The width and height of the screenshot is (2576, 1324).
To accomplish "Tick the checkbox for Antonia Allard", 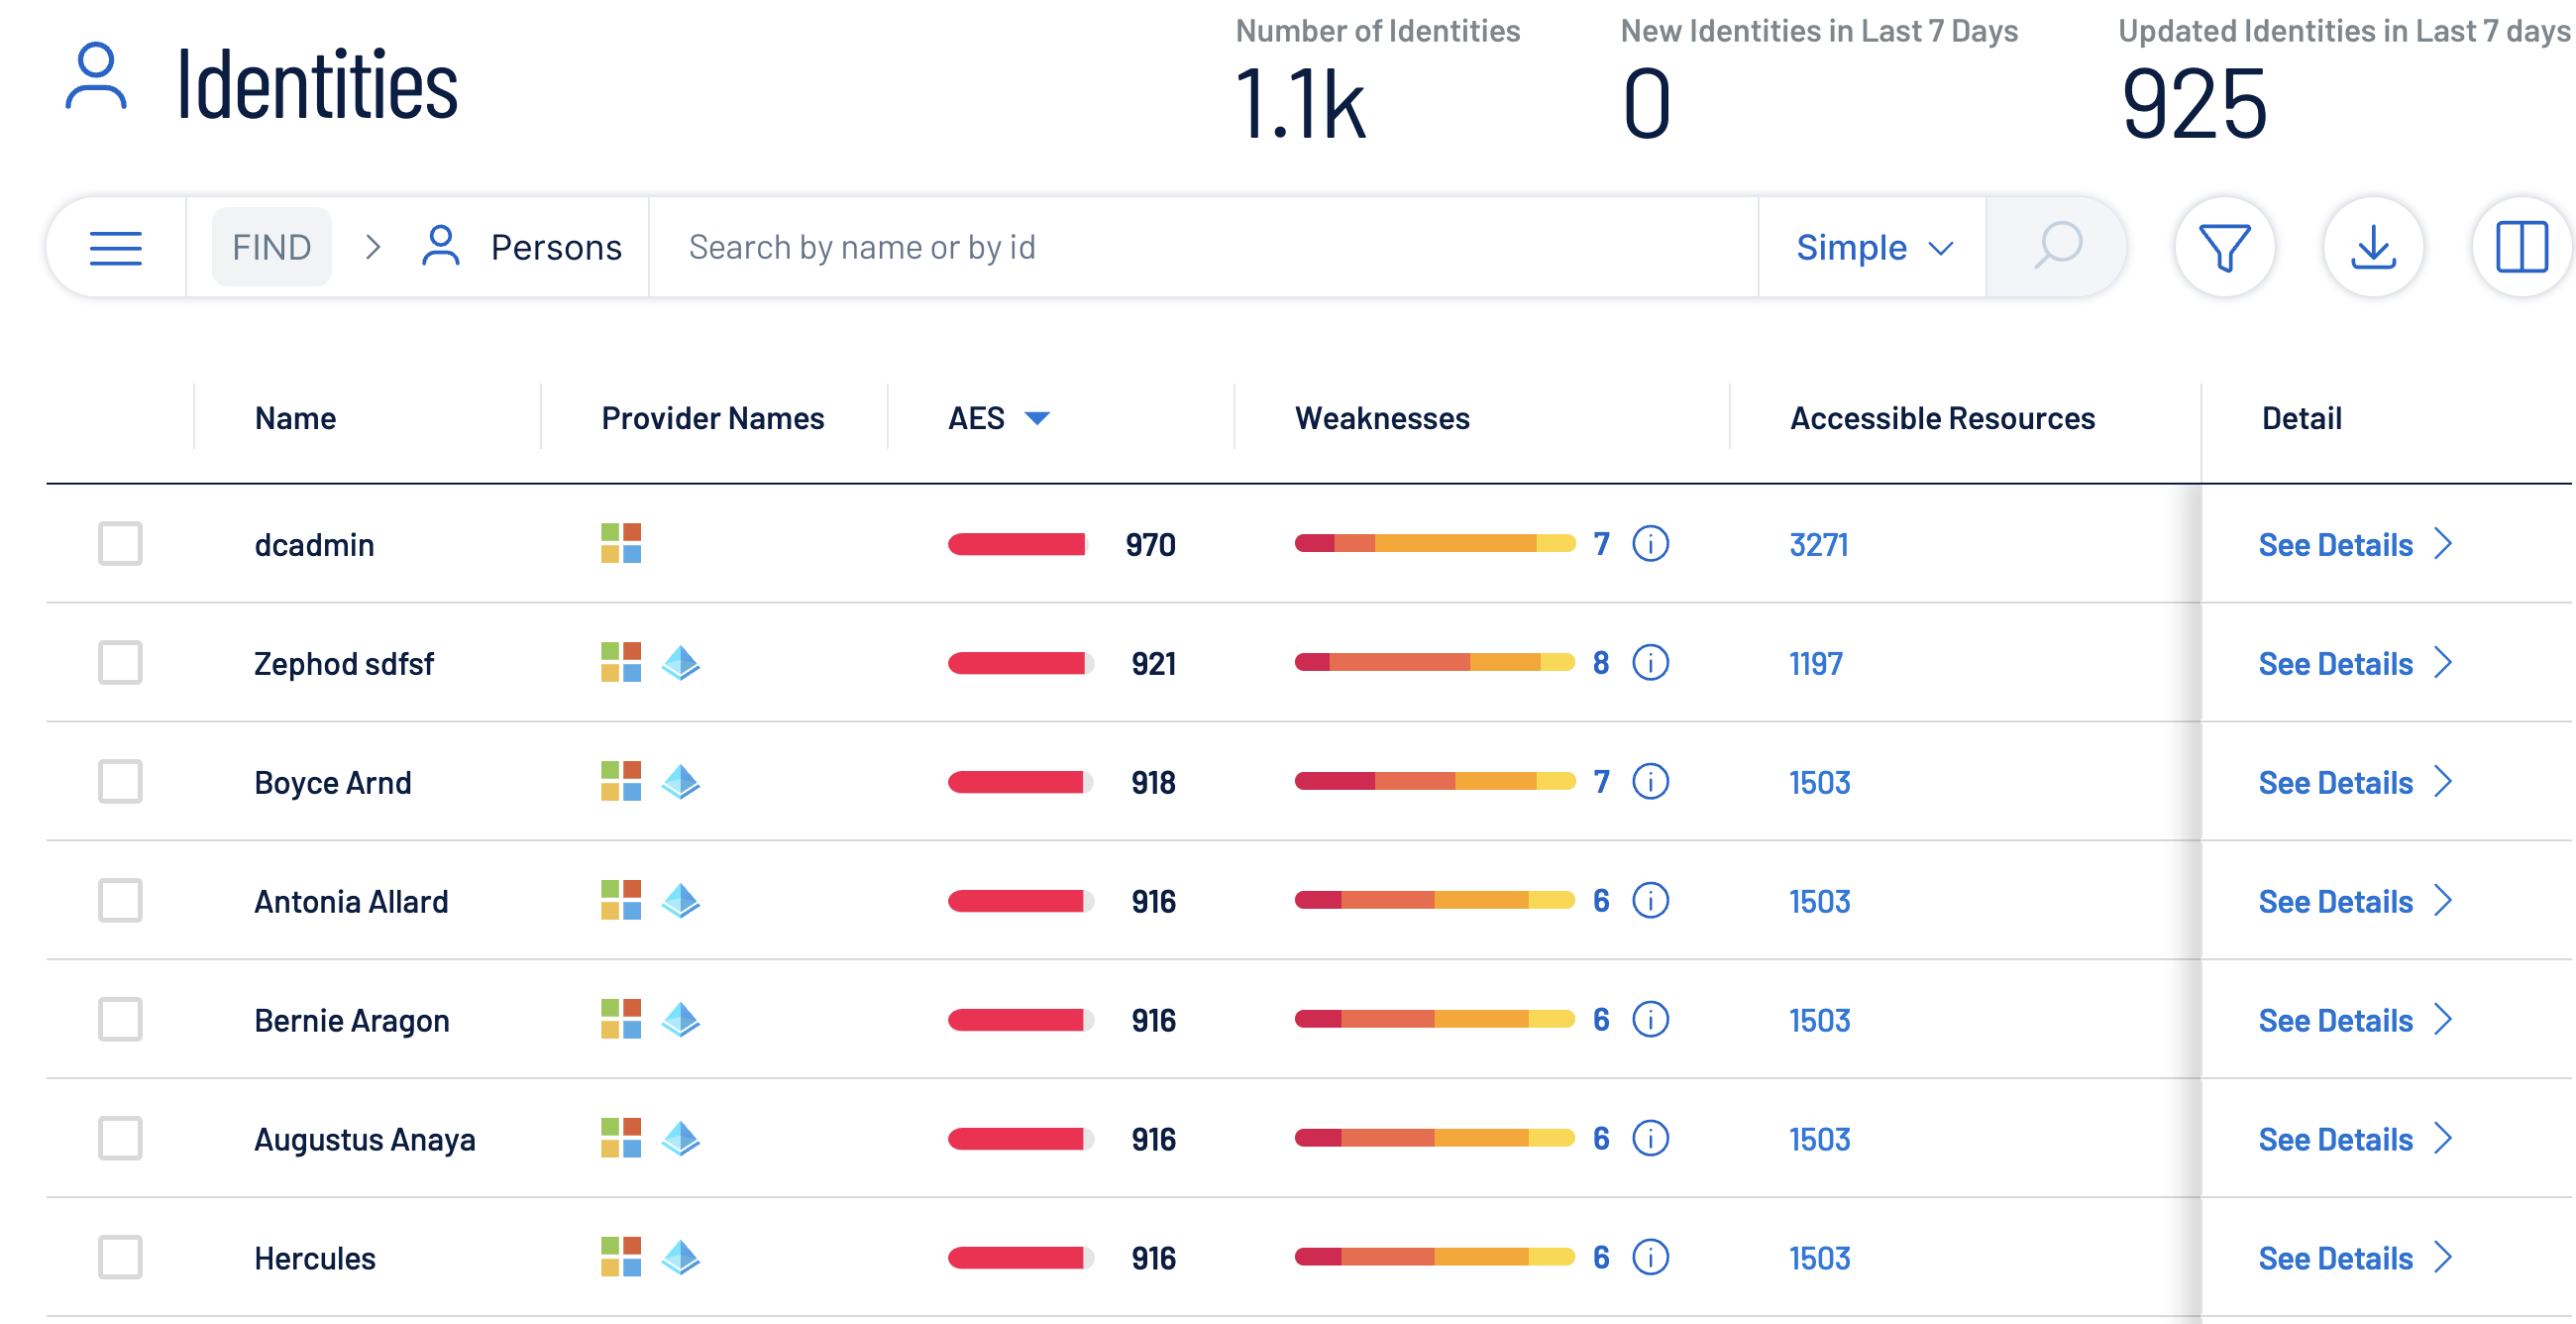I will pyautogui.click(x=120, y=901).
